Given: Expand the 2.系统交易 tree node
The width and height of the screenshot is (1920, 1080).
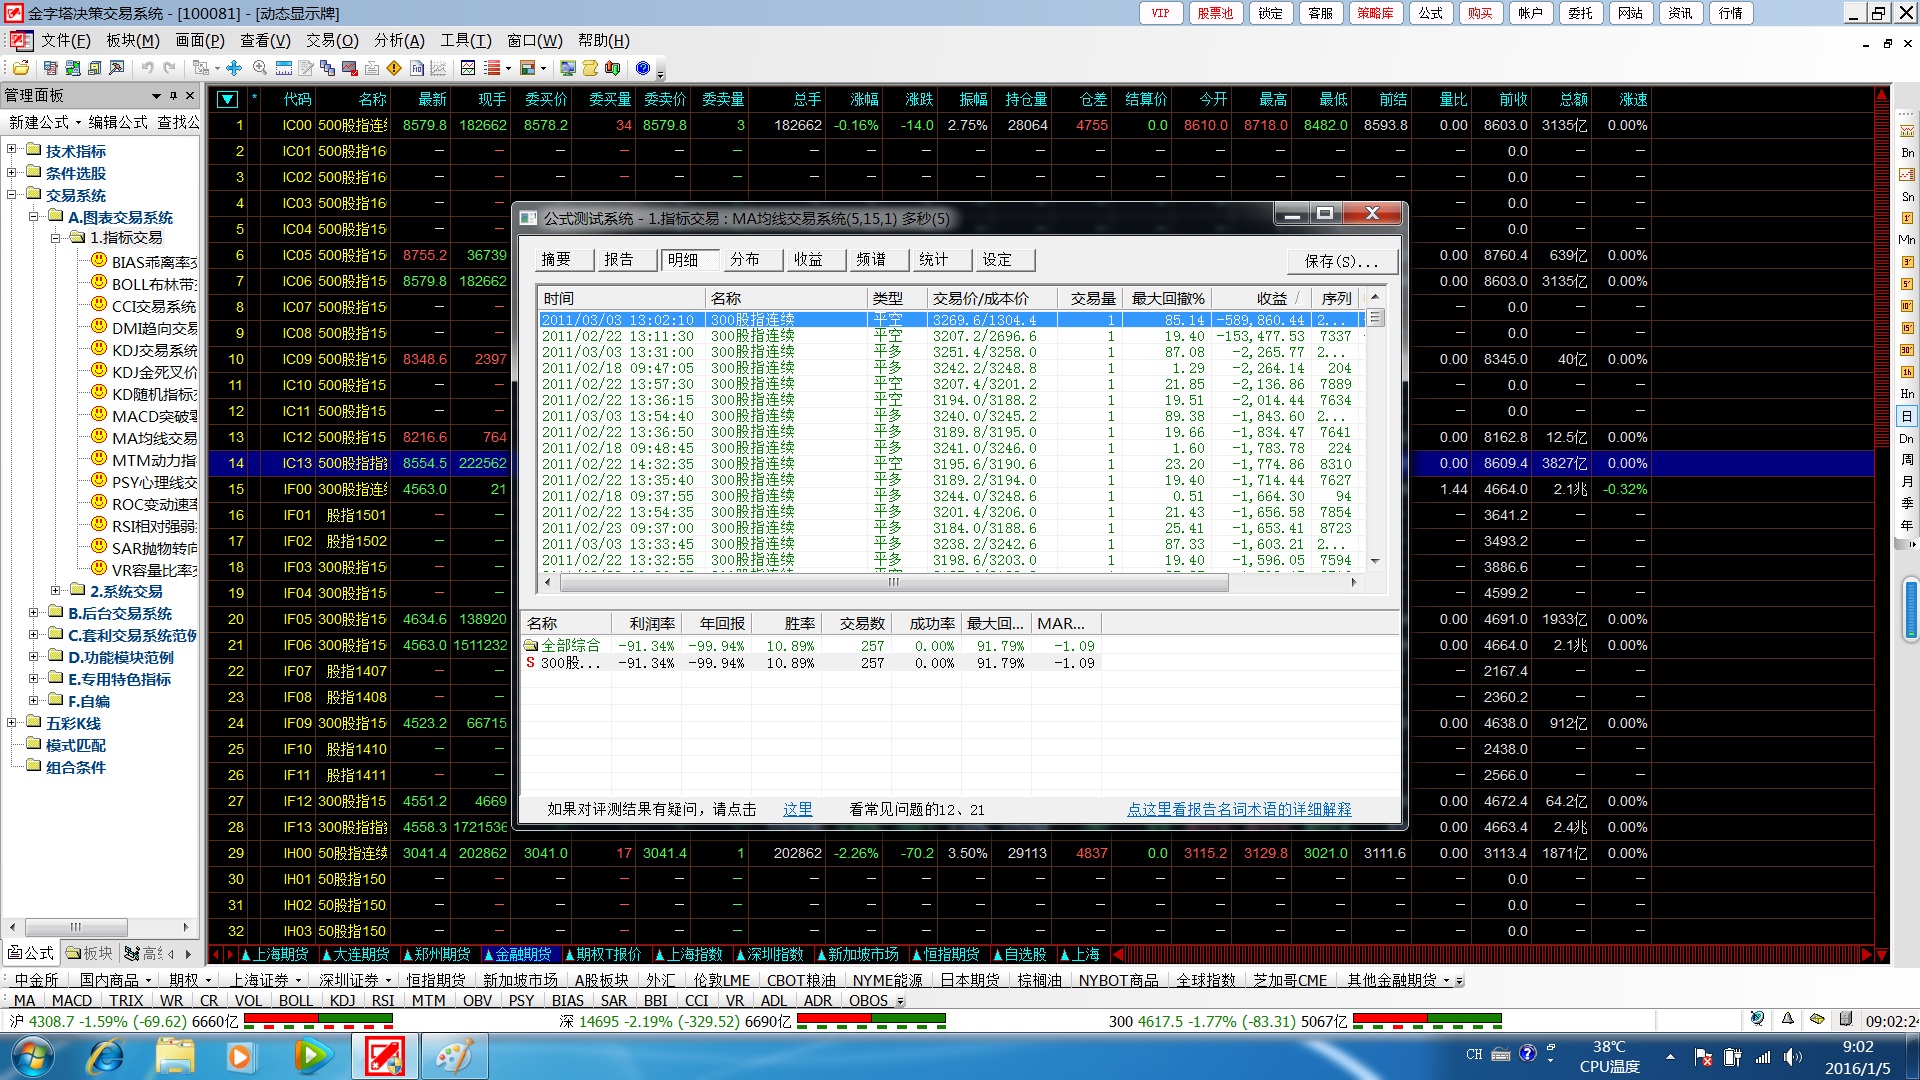Looking at the screenshot, I should (x=56, y=591).
